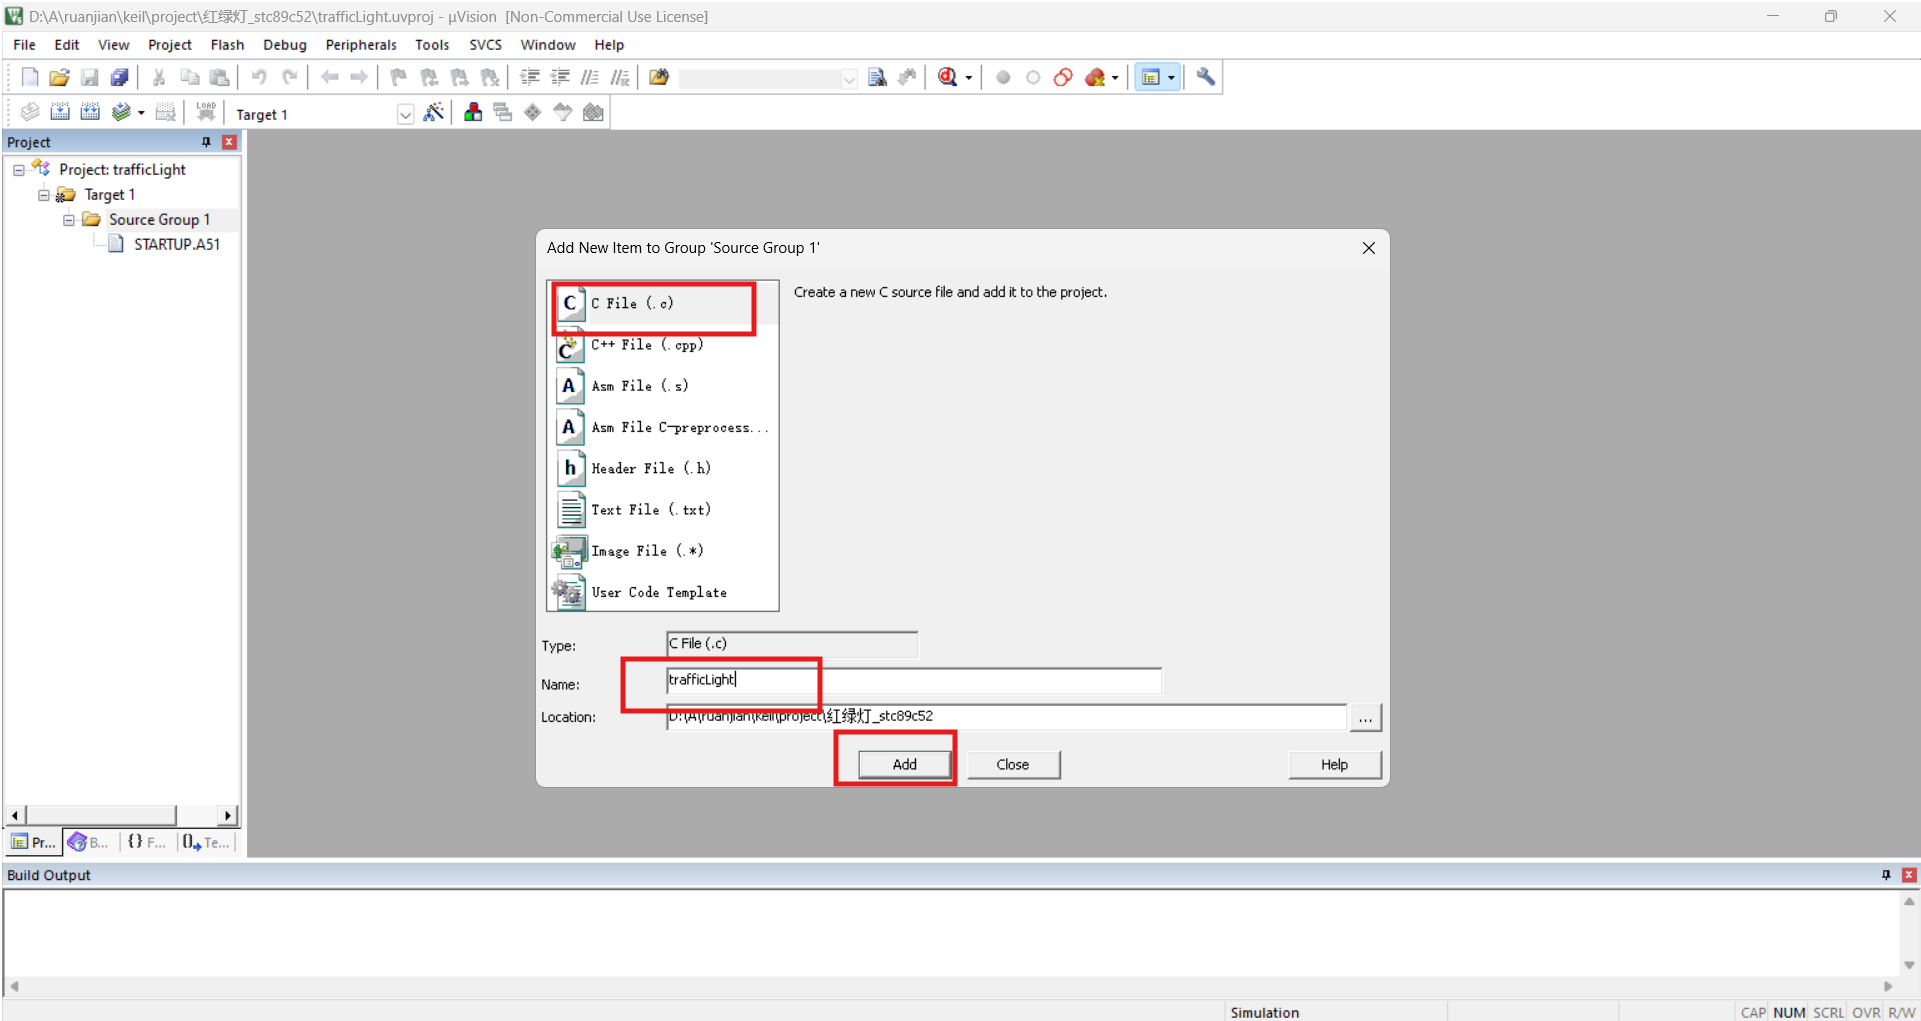Open the debug session dropdown arrow
1921x1021 pixels.
968,78
